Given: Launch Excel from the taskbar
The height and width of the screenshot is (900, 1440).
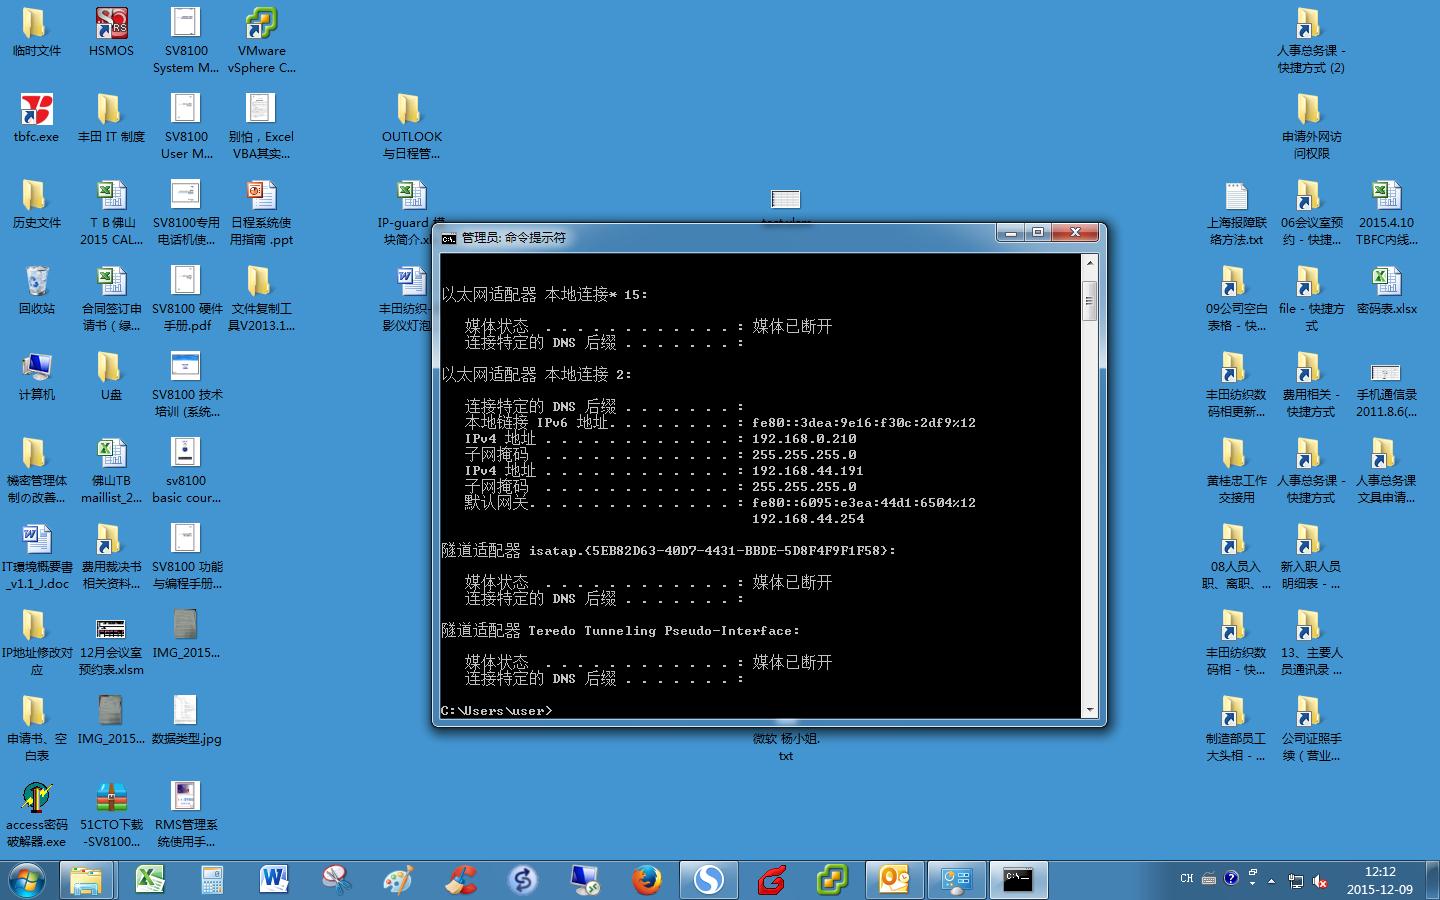Looking at the screenshot, I should pyautogui.click(x=150, y=880).
